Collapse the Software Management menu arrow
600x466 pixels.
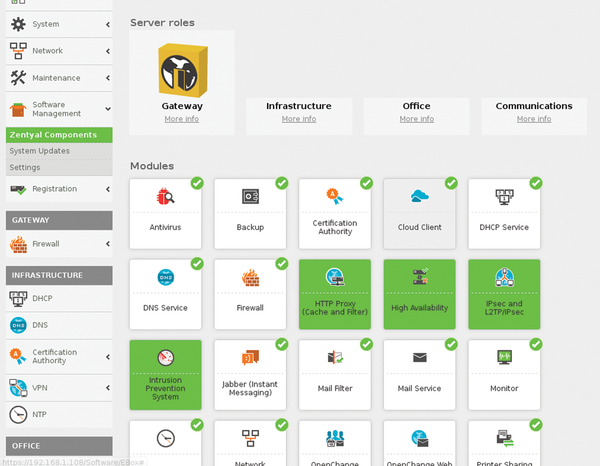[x=108, y=109]
